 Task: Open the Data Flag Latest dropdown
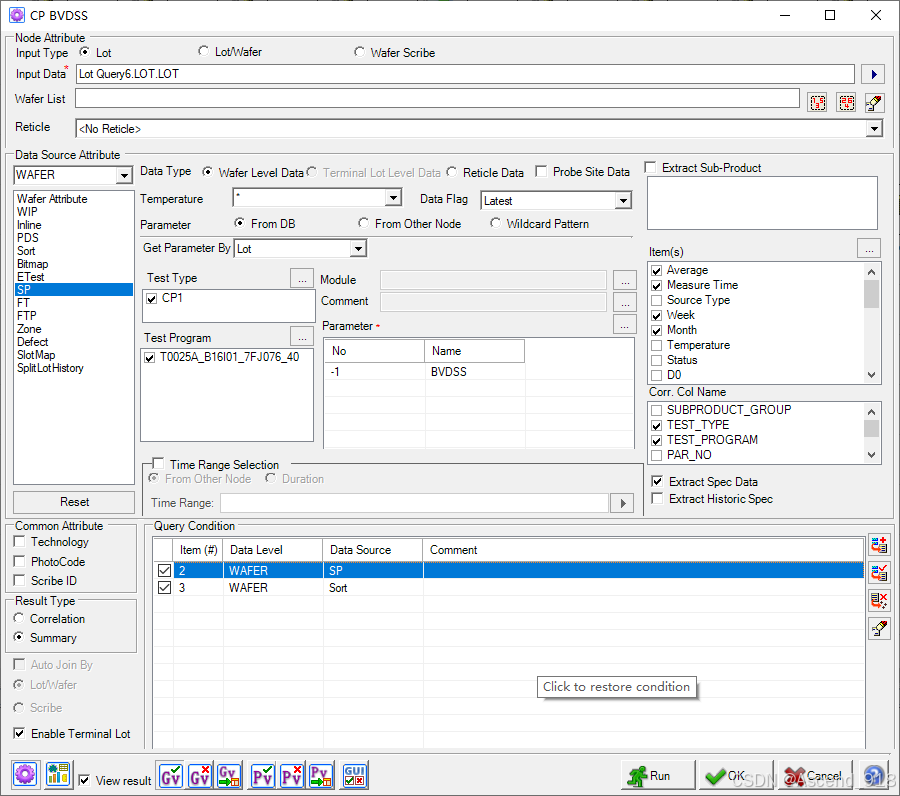(623, 200)
